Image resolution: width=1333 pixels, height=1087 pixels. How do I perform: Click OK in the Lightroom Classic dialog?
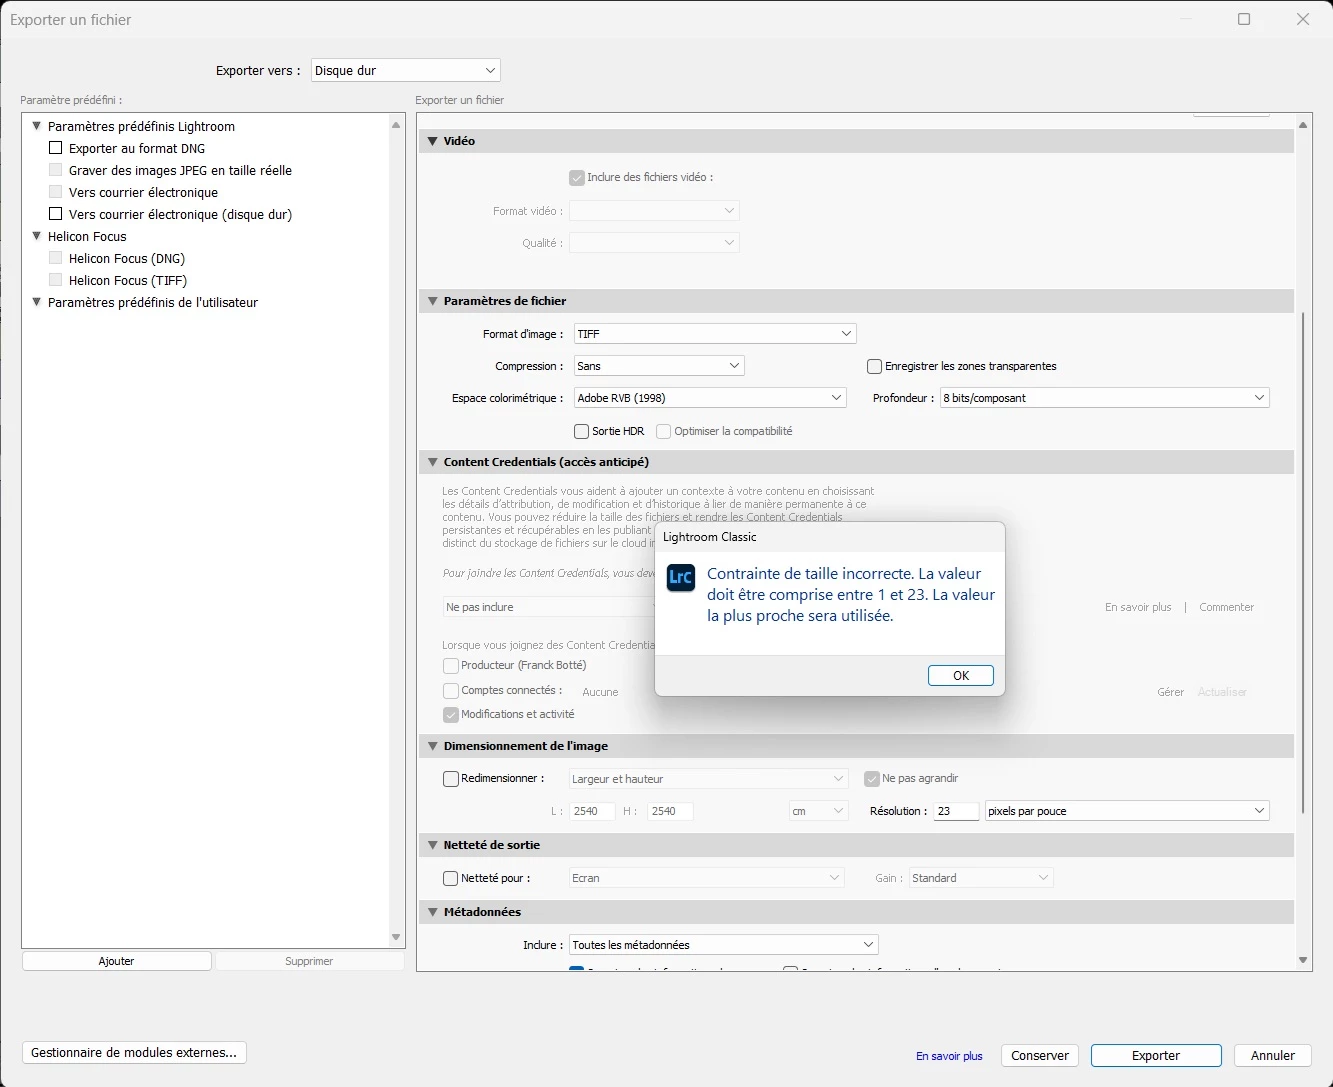point(961,676)
